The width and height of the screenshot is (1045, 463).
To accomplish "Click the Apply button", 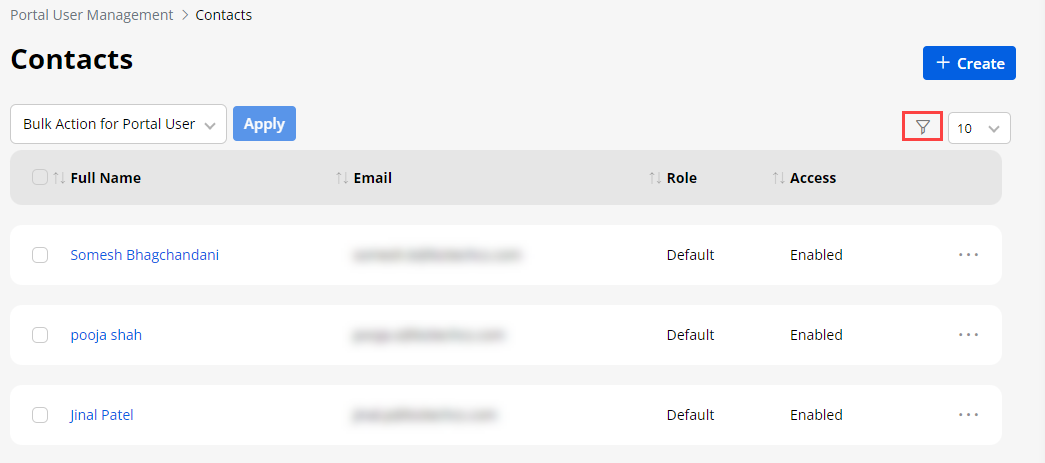I will click(264, 124).
